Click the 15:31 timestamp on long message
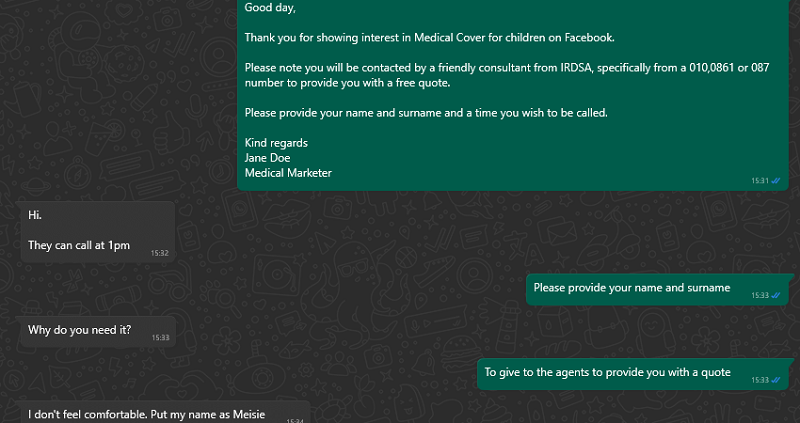 click(759, 181)
